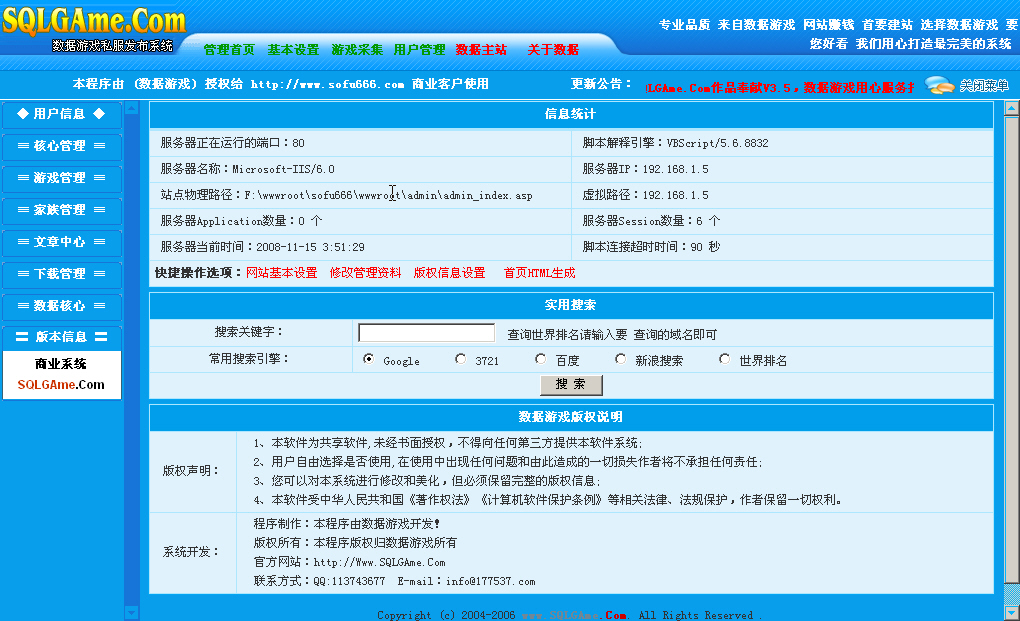Expand the 文章中心 sidebar section

[61, 242]
